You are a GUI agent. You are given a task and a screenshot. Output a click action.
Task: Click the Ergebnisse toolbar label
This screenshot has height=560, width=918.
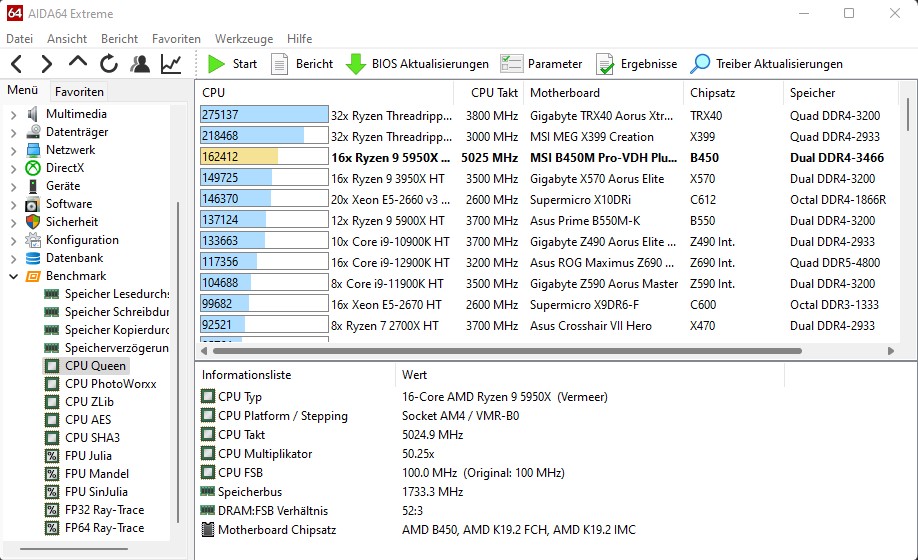649,64
